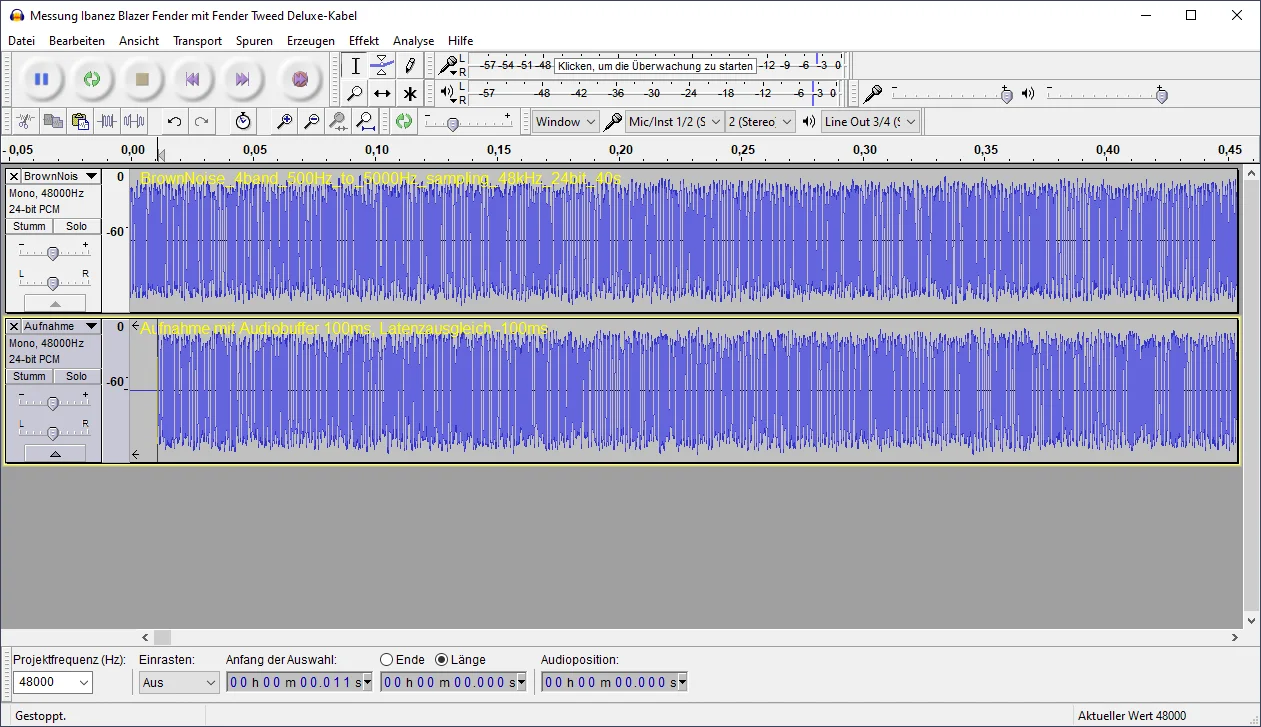This screenshot has width=1261, height=727.
Task: Open the Spuren menu
Action: click(x=254, y=41)
